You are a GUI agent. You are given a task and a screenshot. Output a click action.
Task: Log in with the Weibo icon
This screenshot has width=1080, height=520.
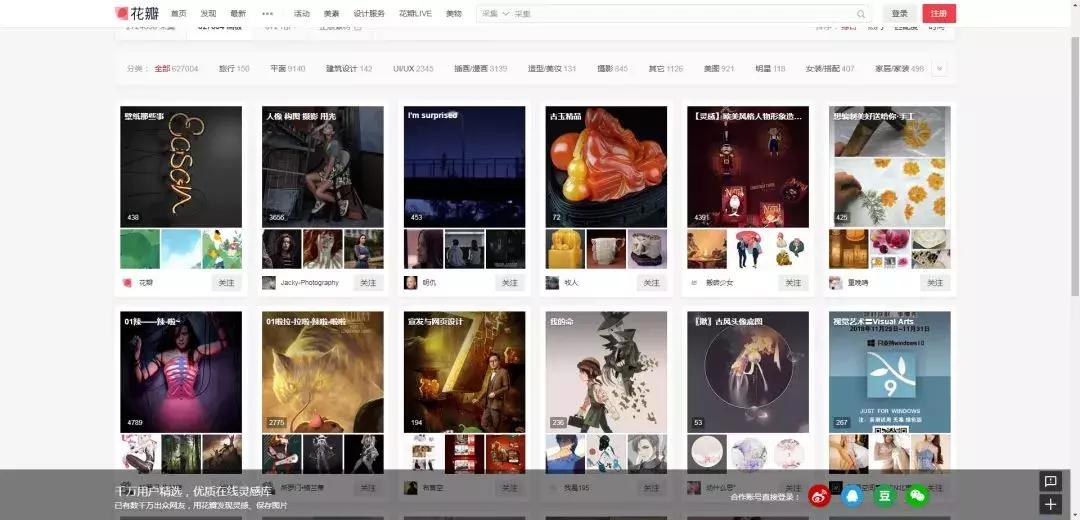pyautogui.click(x=819, y=495)
